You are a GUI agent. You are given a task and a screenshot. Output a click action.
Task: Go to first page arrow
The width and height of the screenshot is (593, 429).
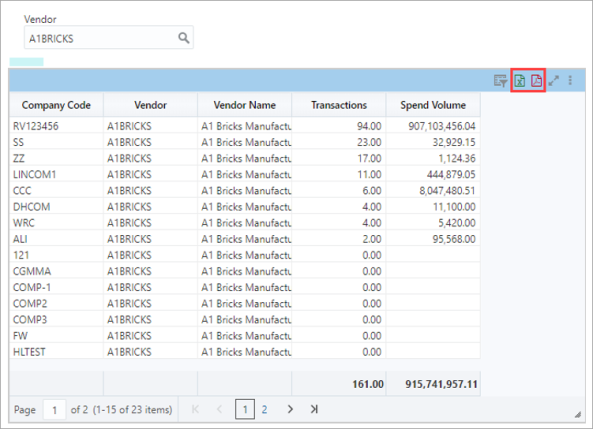coord(195,409)
